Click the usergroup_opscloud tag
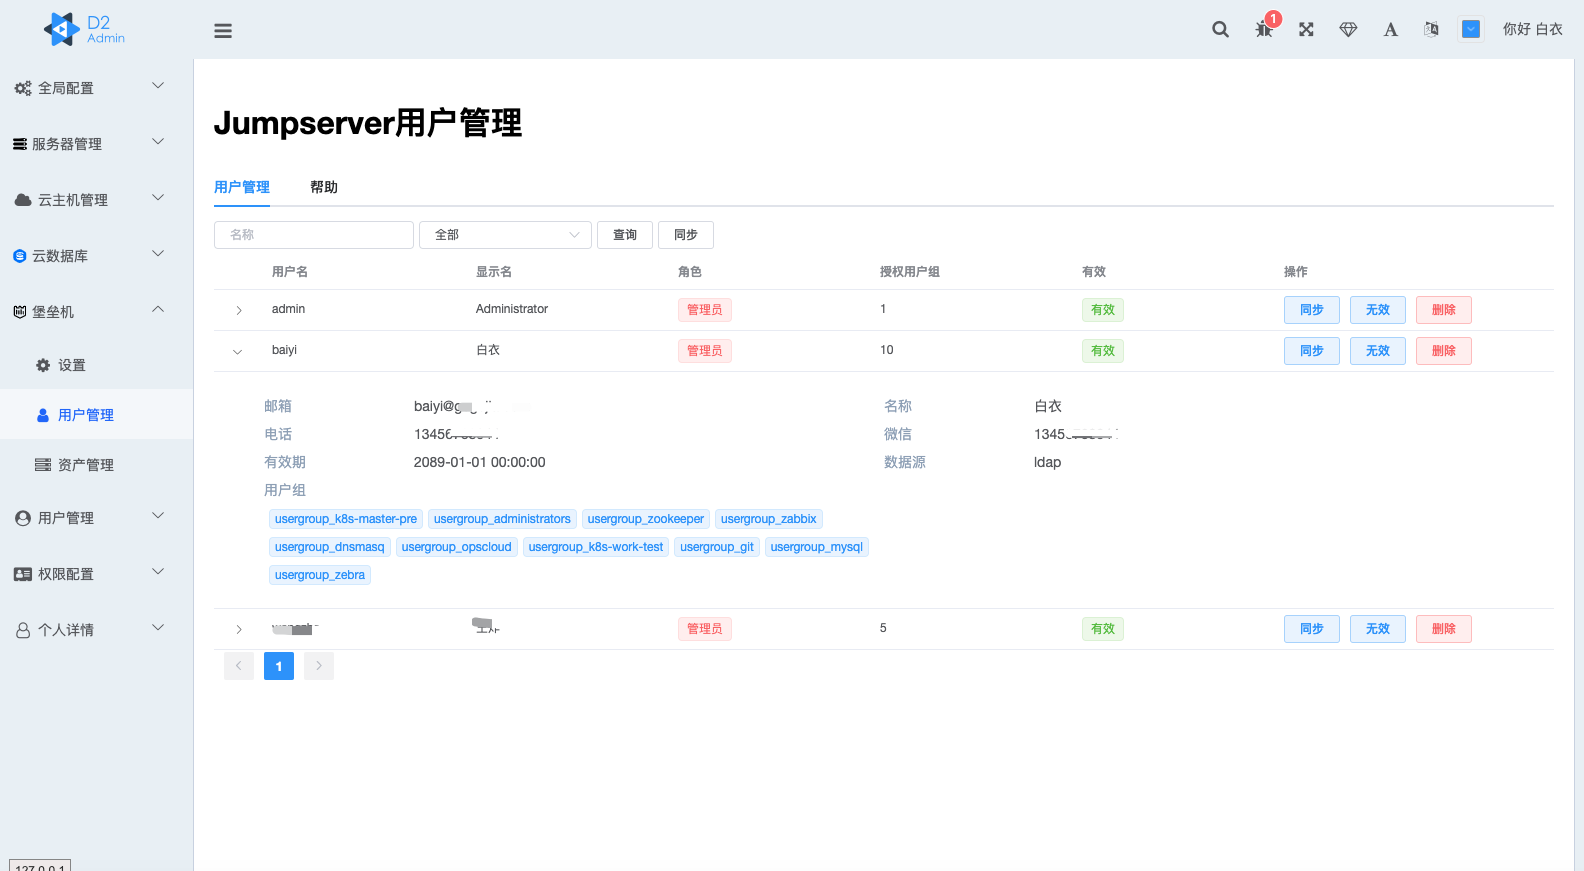This screenshot has height=871, width=1584. 457,547
